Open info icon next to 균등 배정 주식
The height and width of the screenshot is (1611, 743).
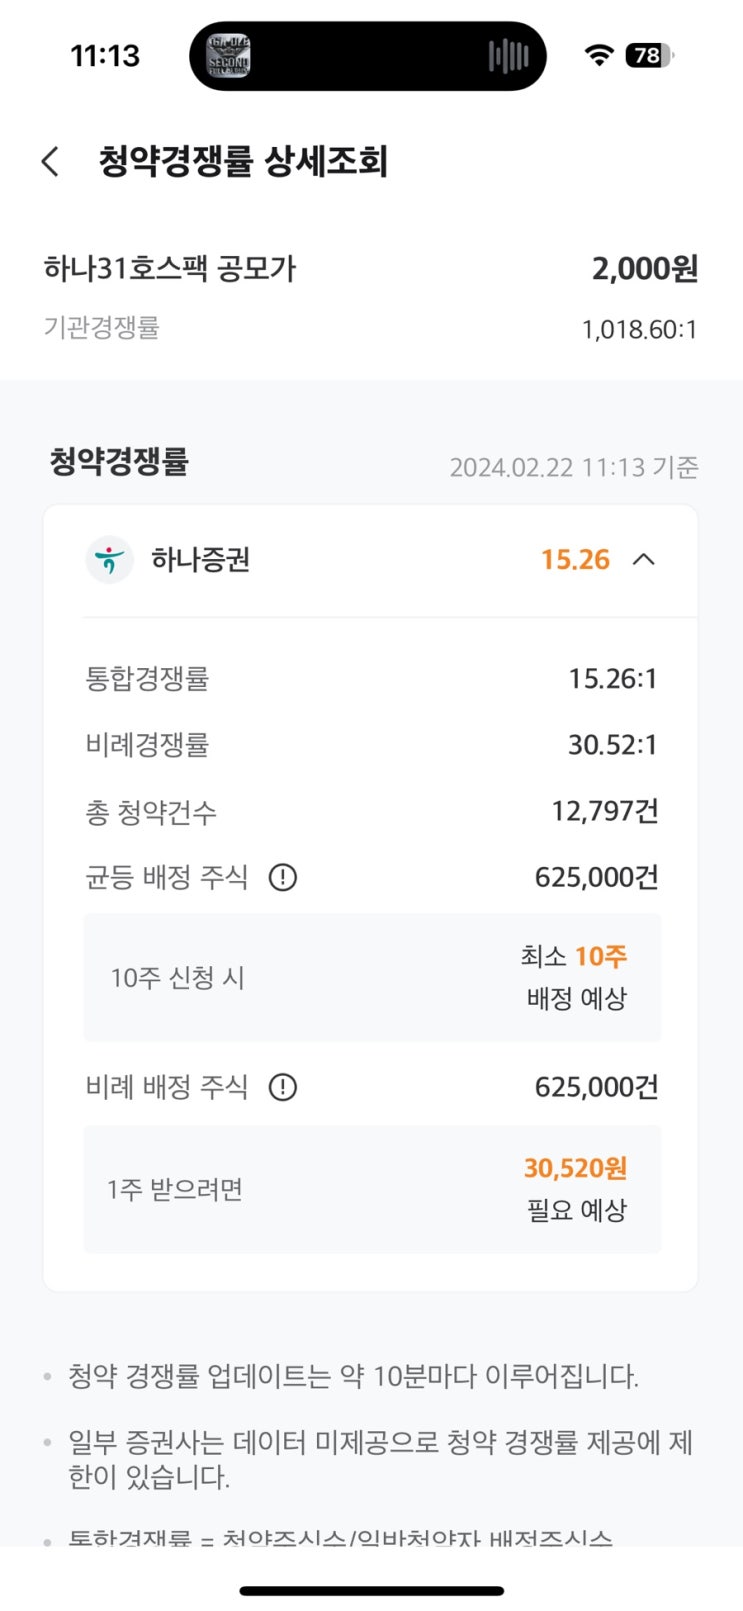pos(283,878)
